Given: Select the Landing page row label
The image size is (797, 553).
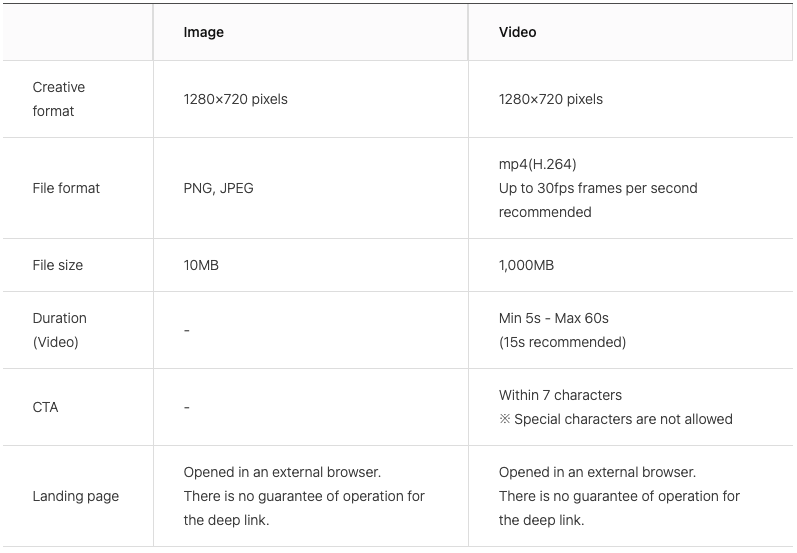Looking at the screenshot, I should tap(75, 496).
